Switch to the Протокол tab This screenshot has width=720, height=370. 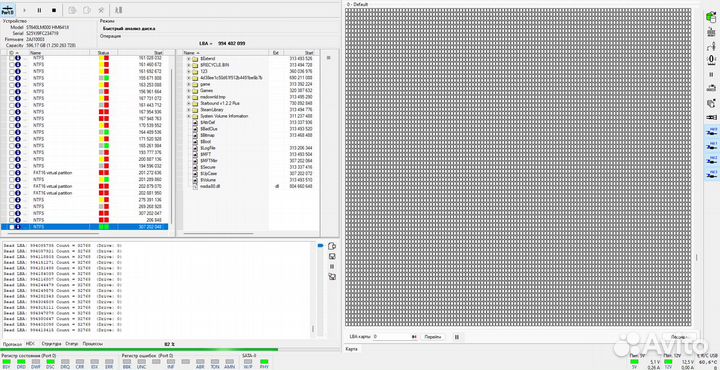point(12,344)
